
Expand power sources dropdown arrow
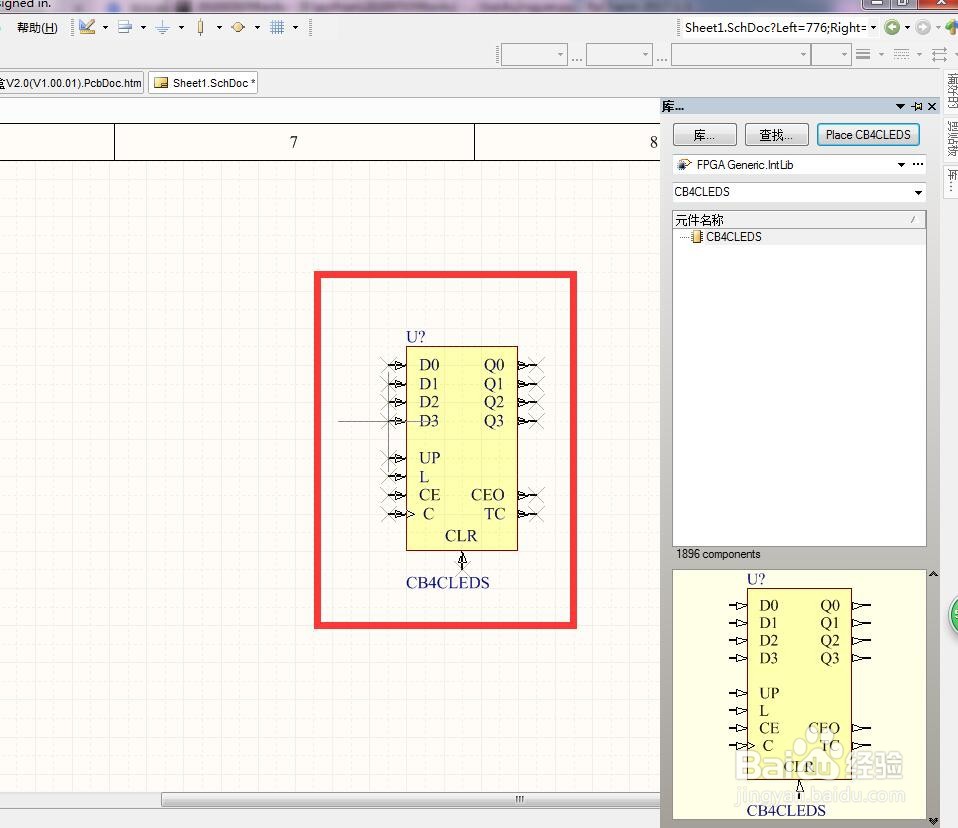tap(181, 27)
